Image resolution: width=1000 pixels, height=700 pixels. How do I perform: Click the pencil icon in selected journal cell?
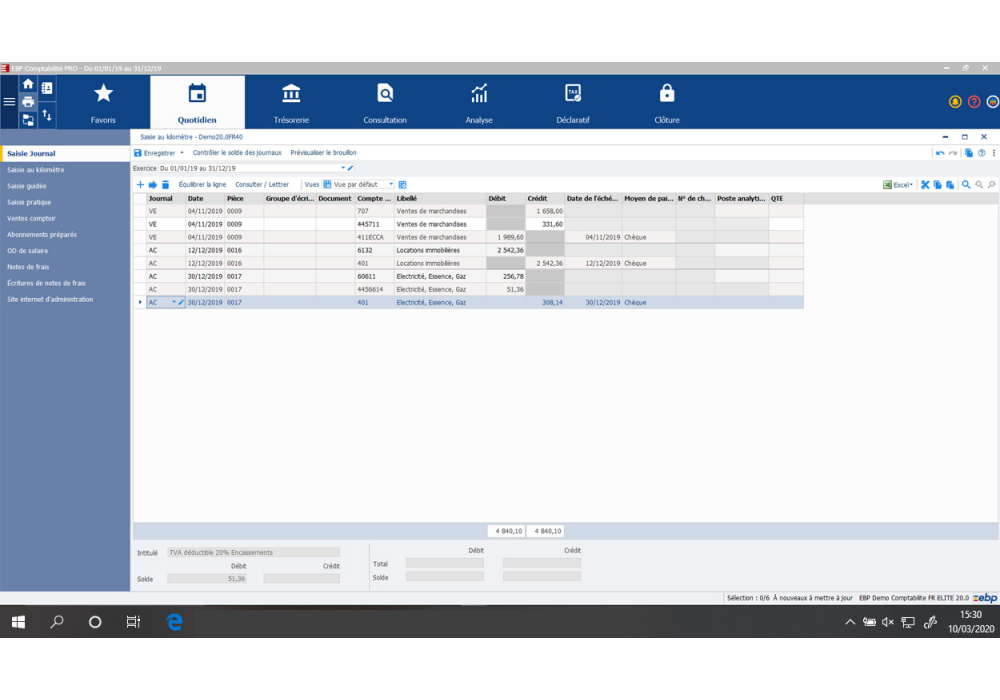pos(181,303)
